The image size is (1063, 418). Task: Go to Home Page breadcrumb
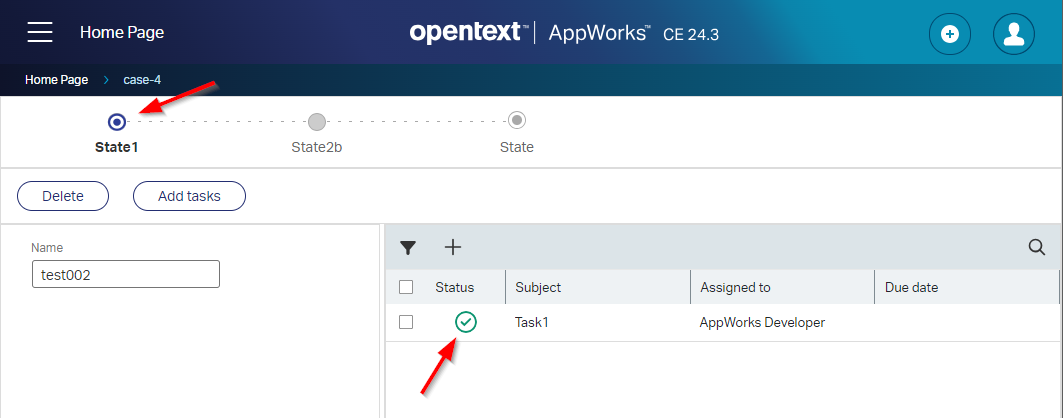[x=57, y=79]
